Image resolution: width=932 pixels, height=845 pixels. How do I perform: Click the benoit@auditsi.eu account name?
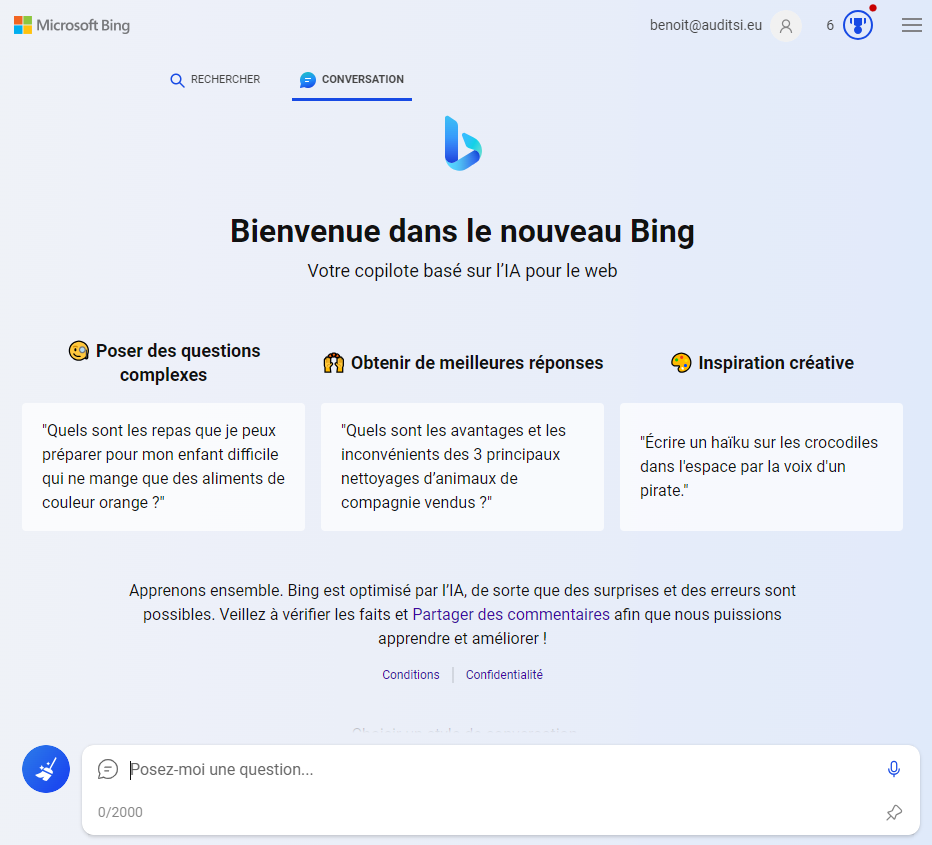pos(706,25)
